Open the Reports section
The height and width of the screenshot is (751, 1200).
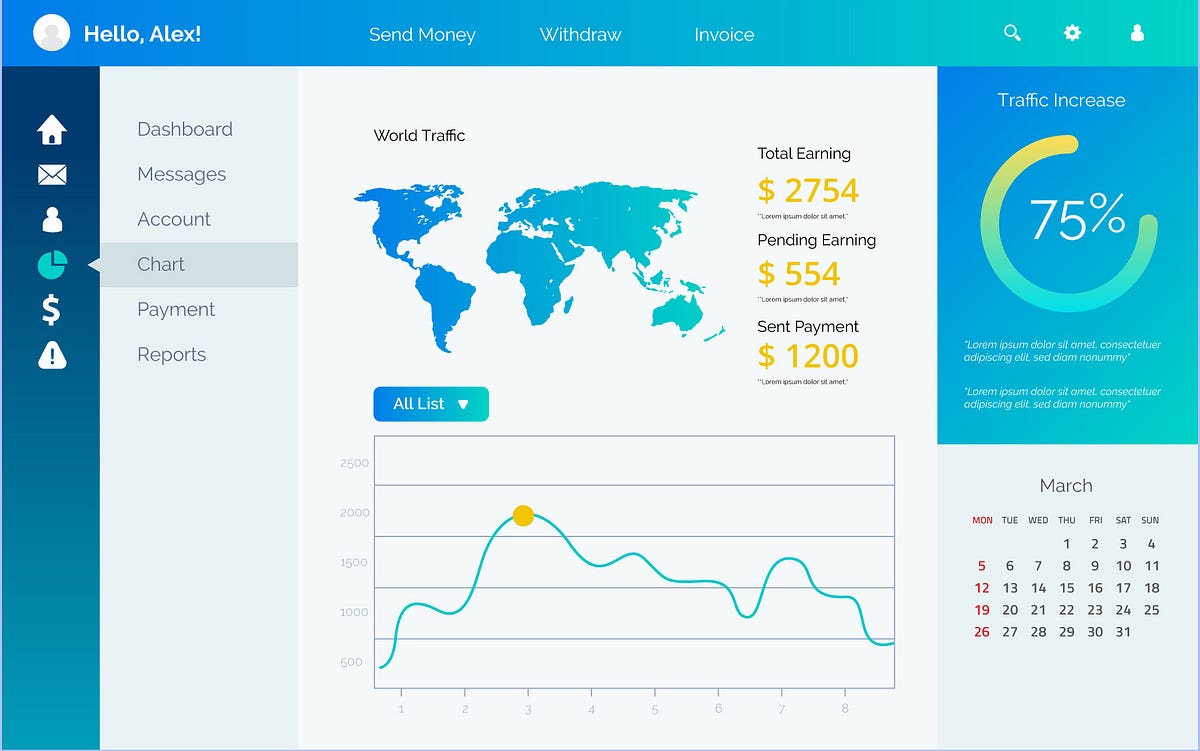click(x=171, y=354)
